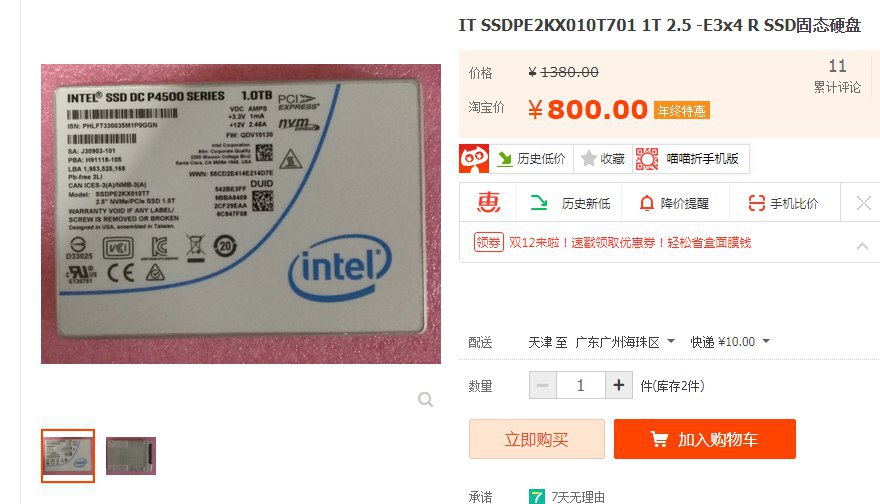Select 降价提醒 bell icon
The width and height of the screenshot is (880, 504).
pos(647,203)
